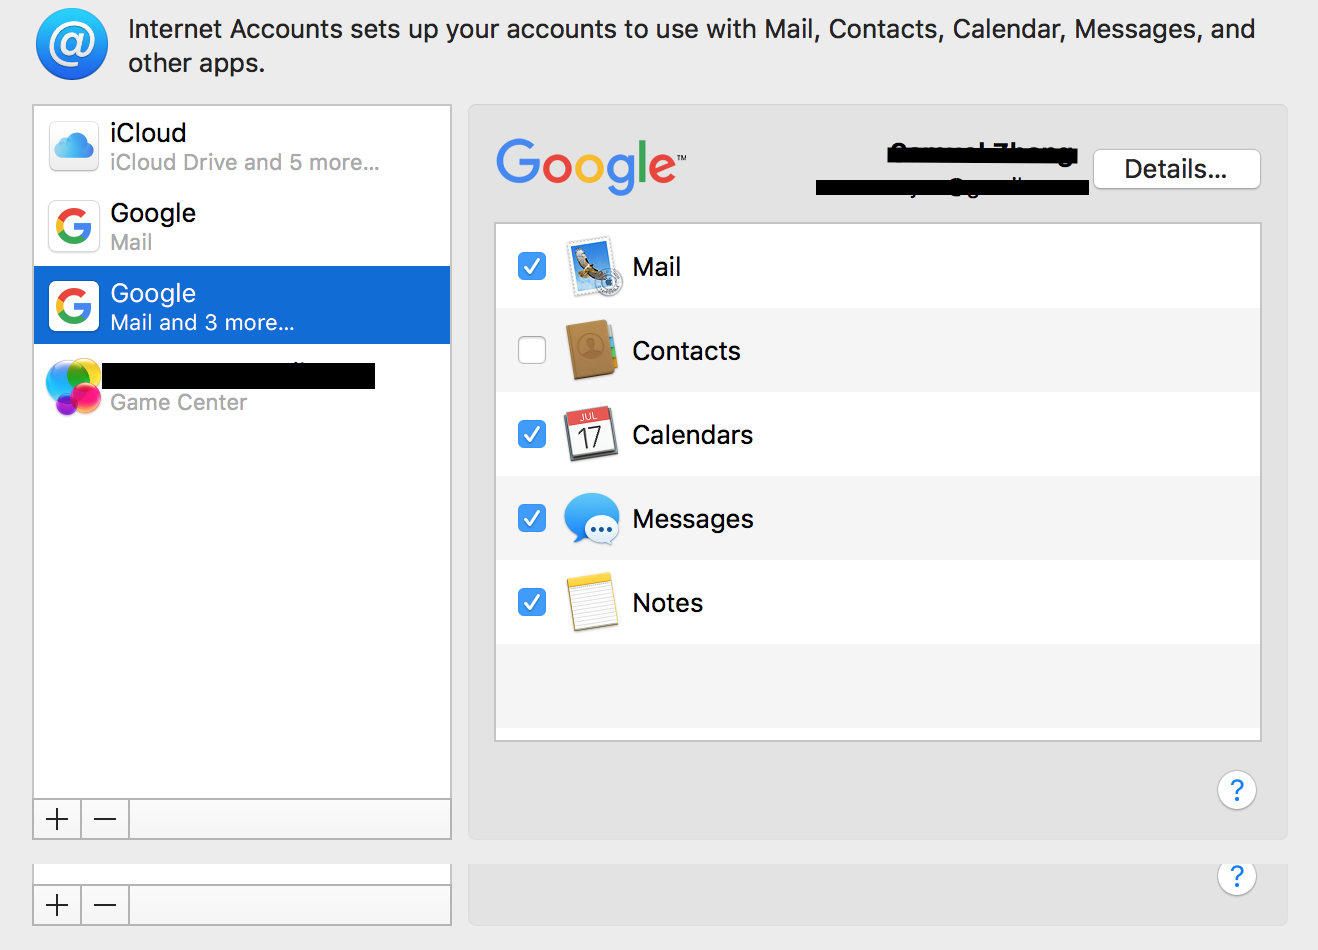Screen dimensions: 1318x950
Task: Click the "iCloud Drive and 5 more..." subtitle
Action: [x=245, y=162]
